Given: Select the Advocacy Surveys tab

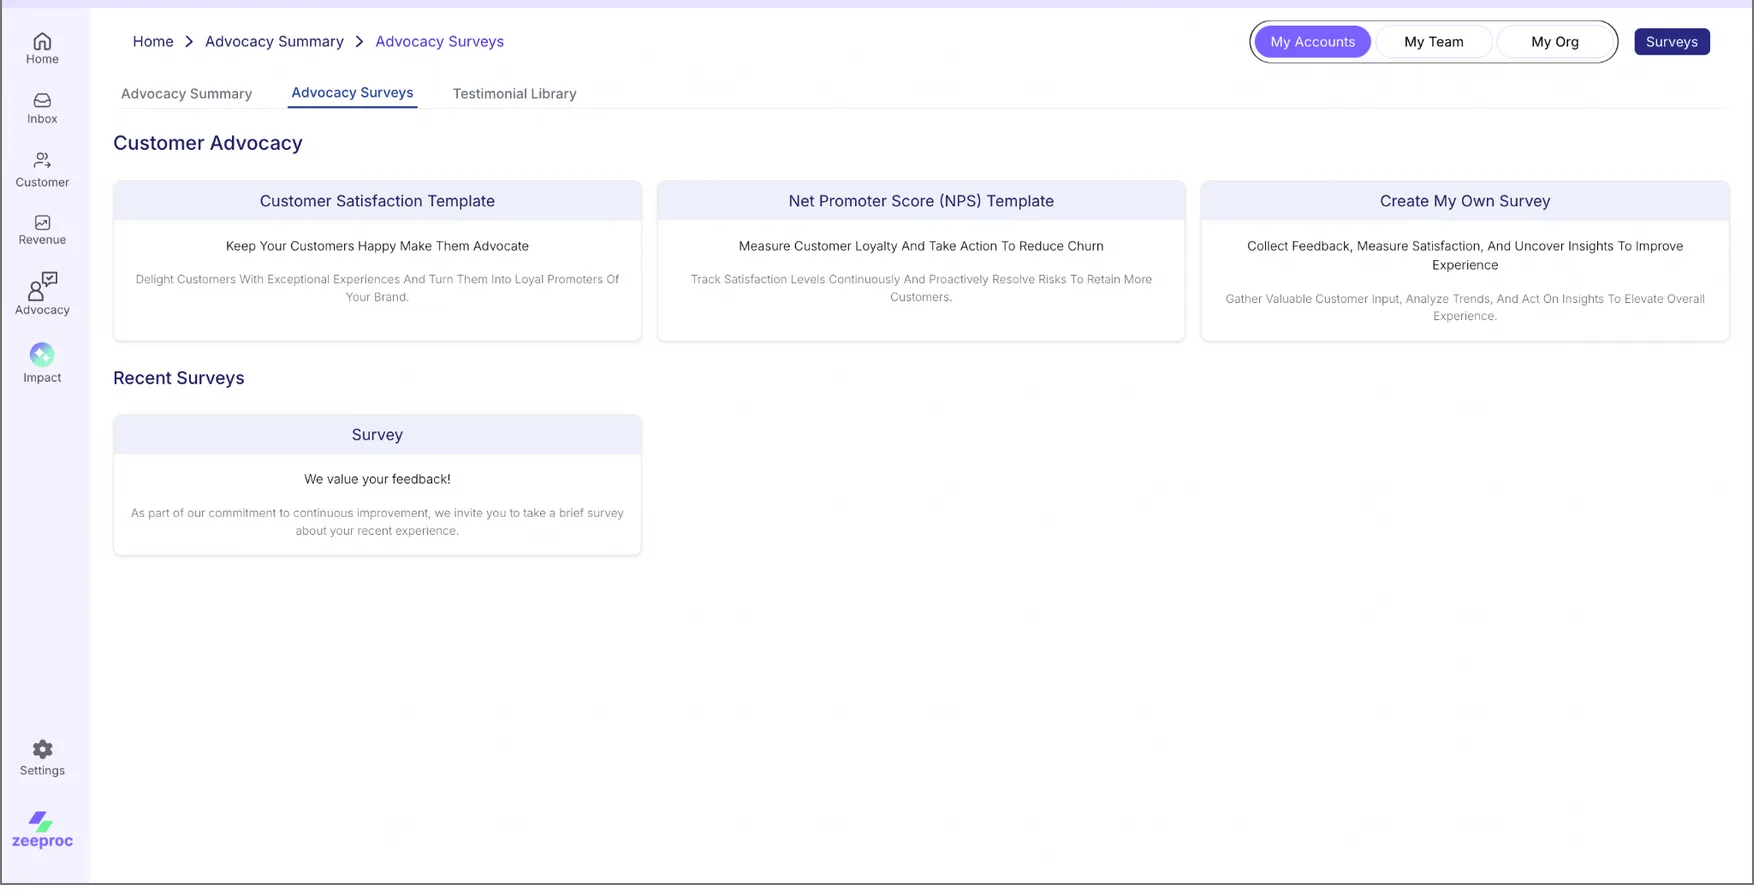Looking at the screenshot, I should [352, 92].
